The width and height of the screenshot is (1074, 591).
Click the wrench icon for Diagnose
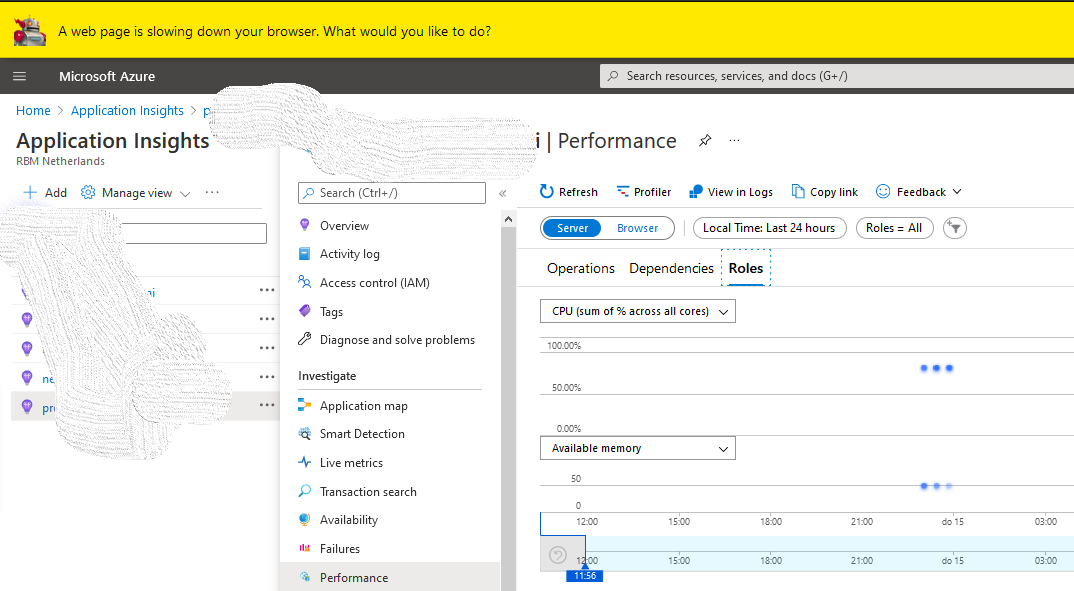pyautogui.click(x=305, y=339)
